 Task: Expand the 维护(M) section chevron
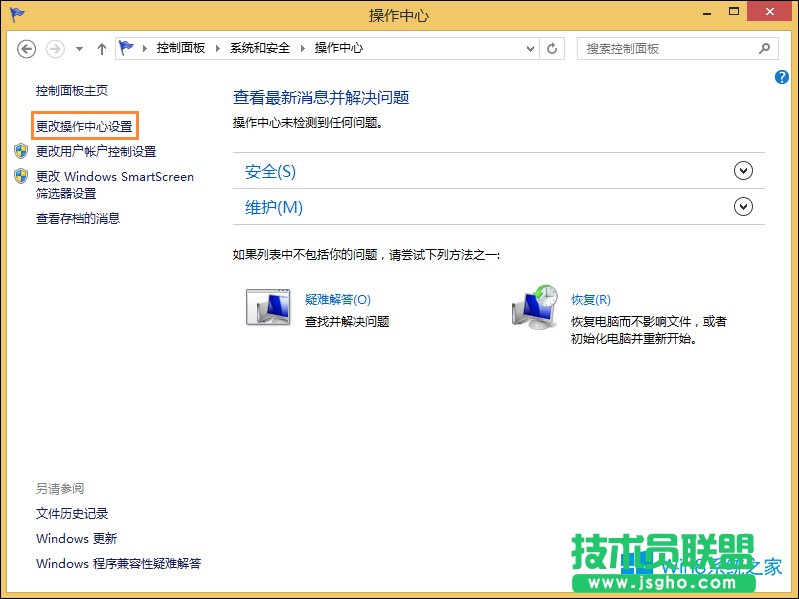click(743, 207)
